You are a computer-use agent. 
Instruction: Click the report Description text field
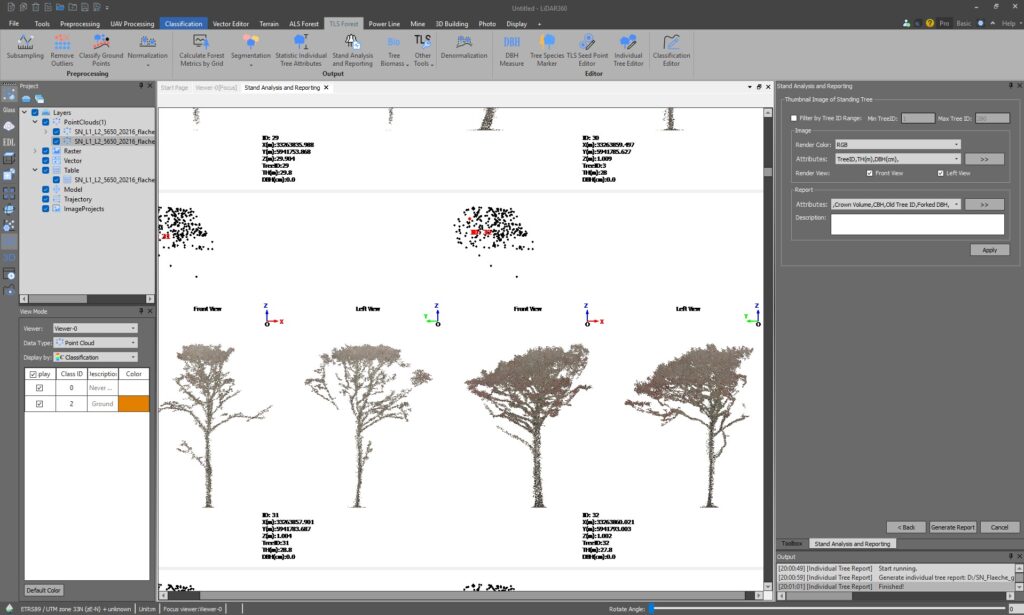[x=917, y=224]
